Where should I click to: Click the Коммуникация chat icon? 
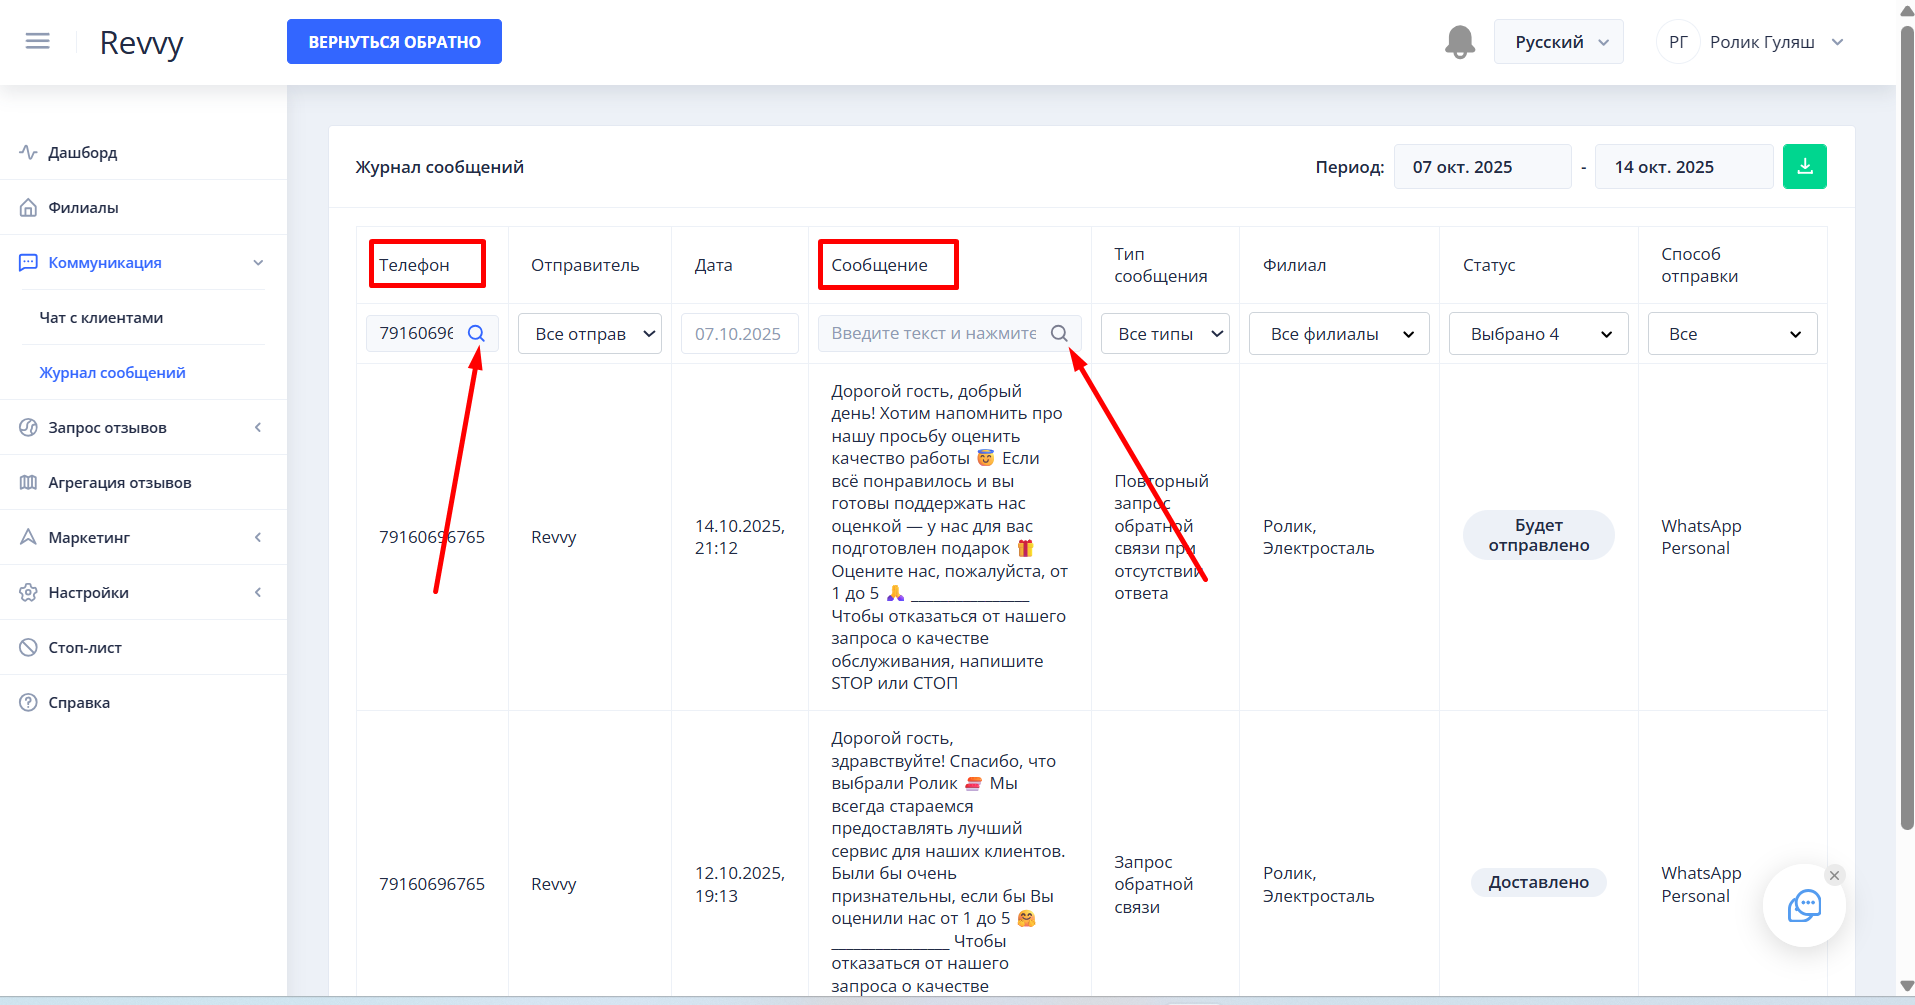28,262
